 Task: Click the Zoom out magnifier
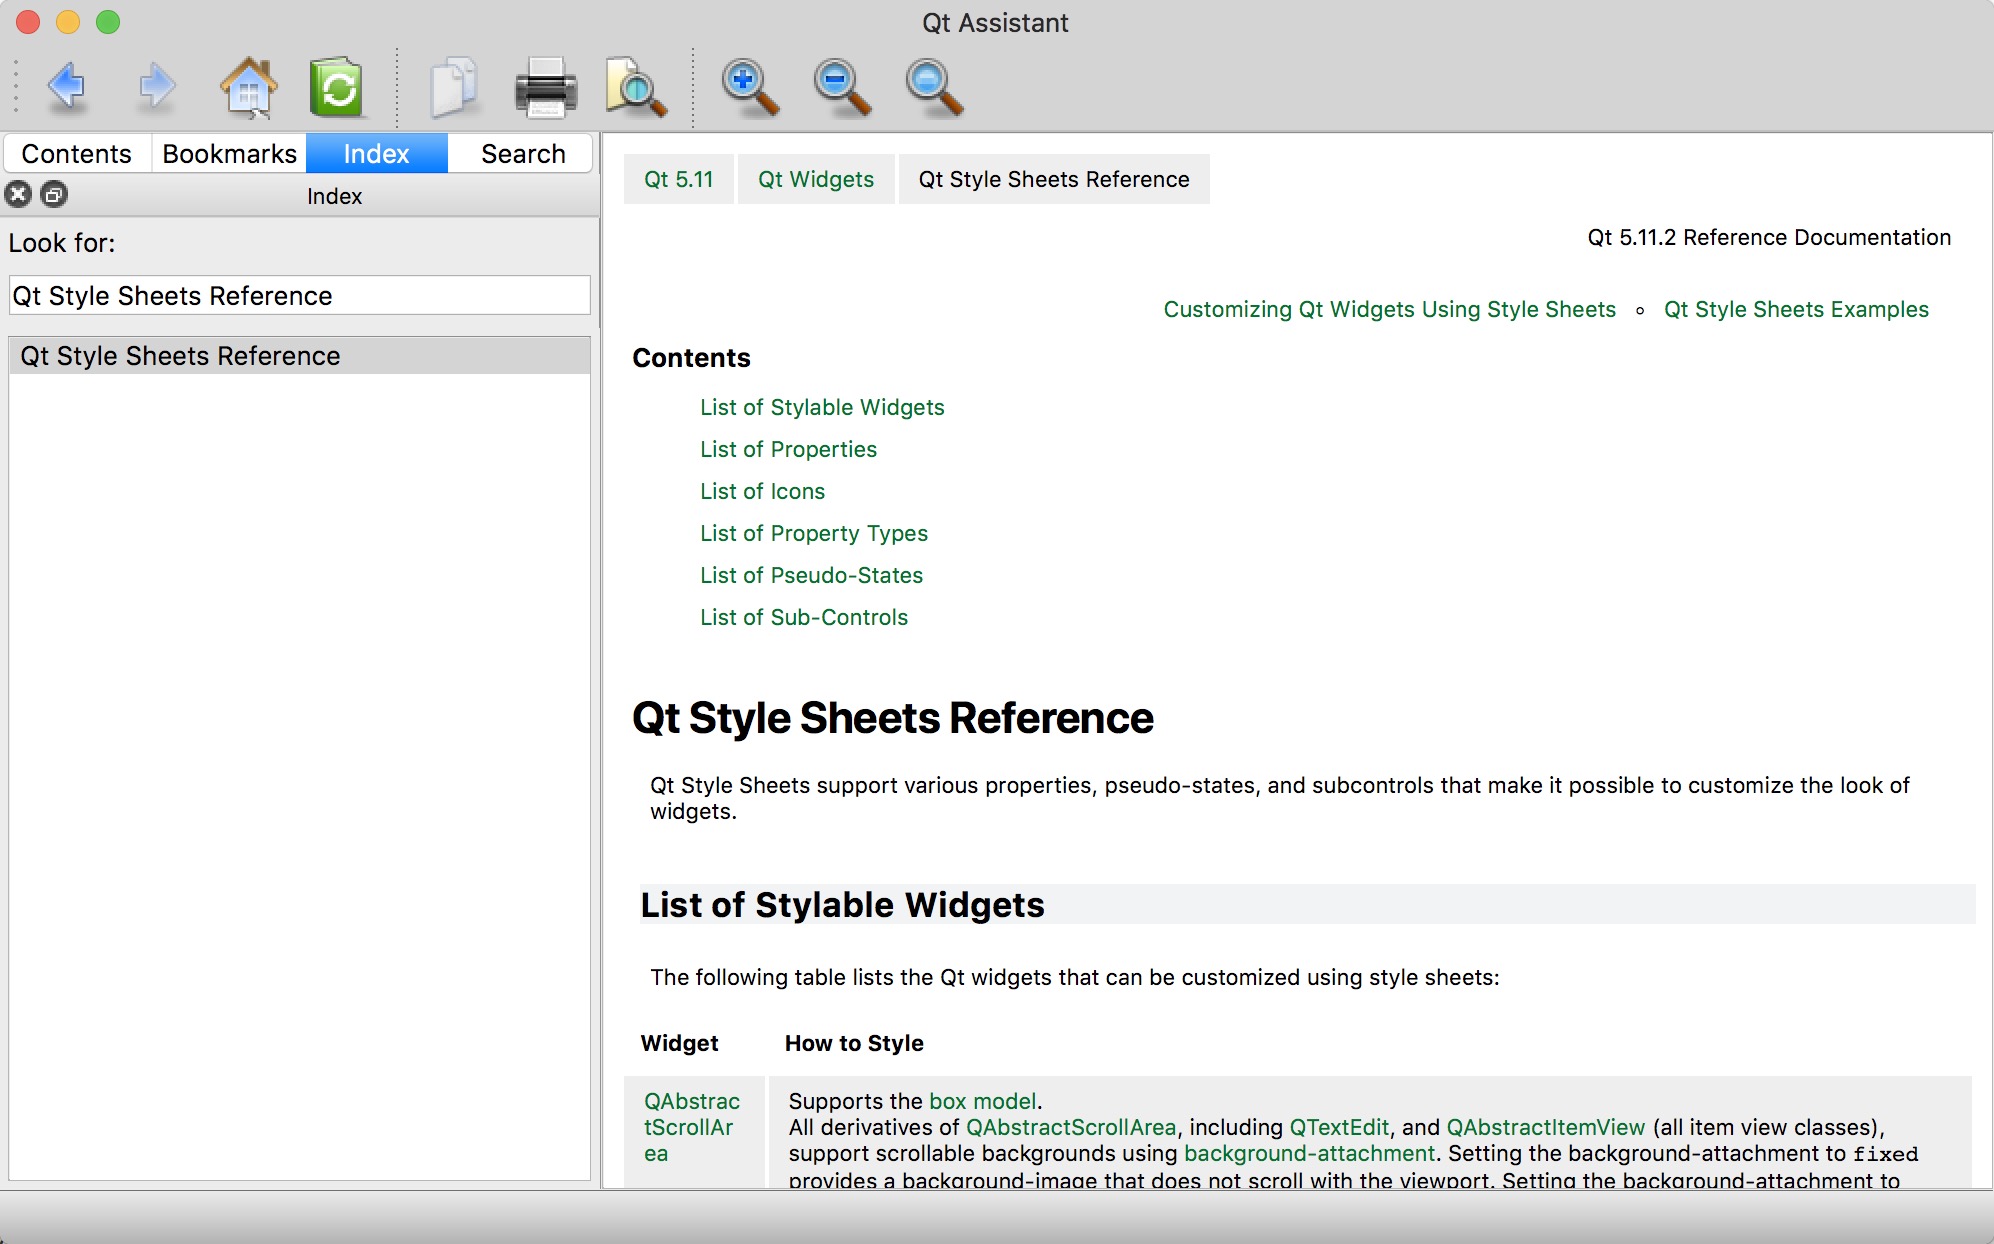click(x=841, y=87)
